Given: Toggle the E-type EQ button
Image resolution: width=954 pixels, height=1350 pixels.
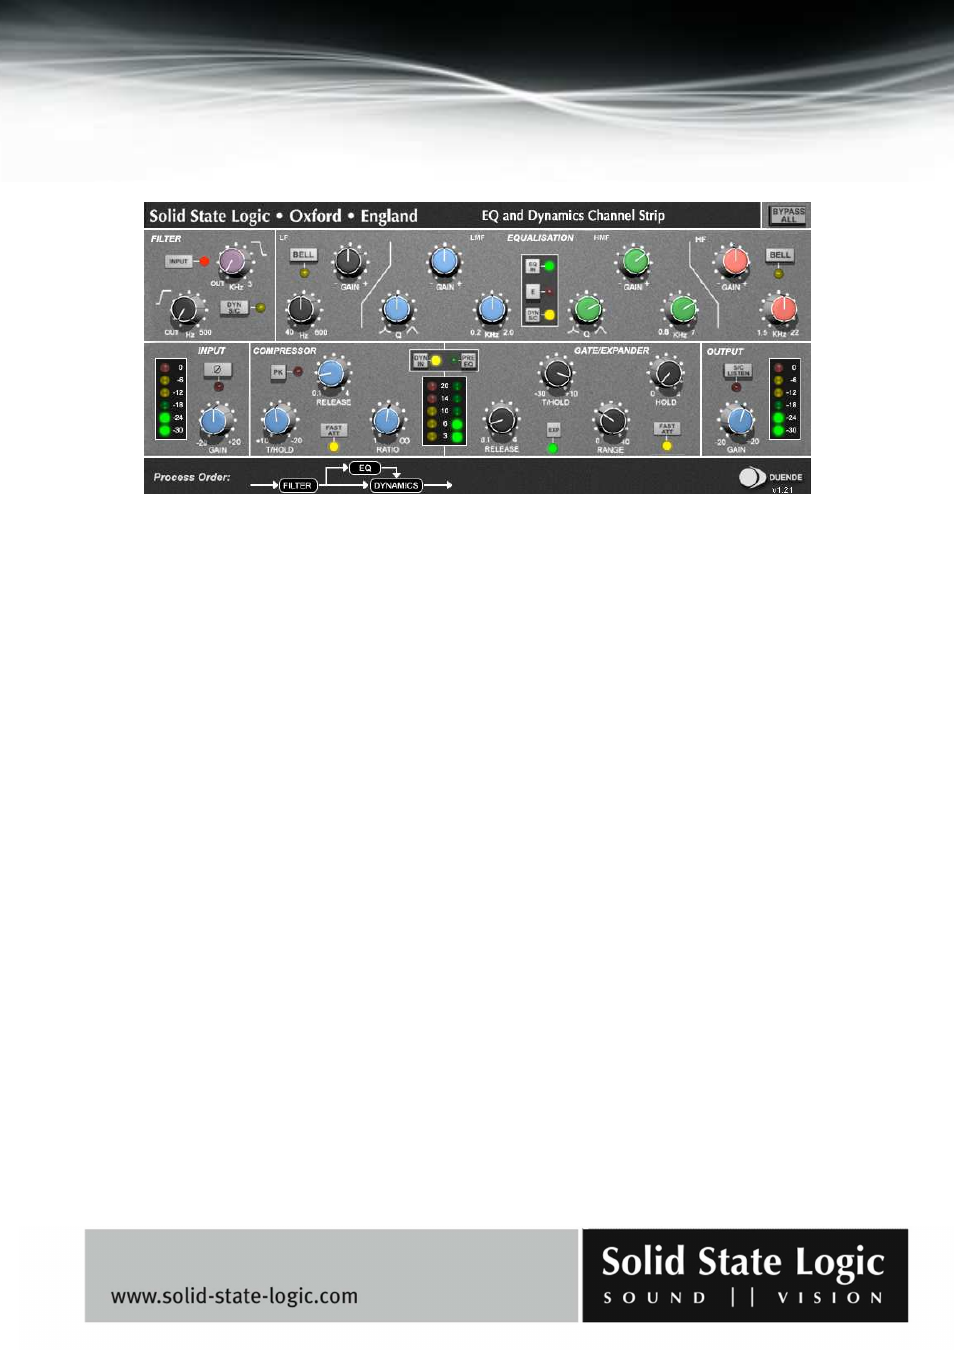Looking at the screenshot, I should pos(533,291).
